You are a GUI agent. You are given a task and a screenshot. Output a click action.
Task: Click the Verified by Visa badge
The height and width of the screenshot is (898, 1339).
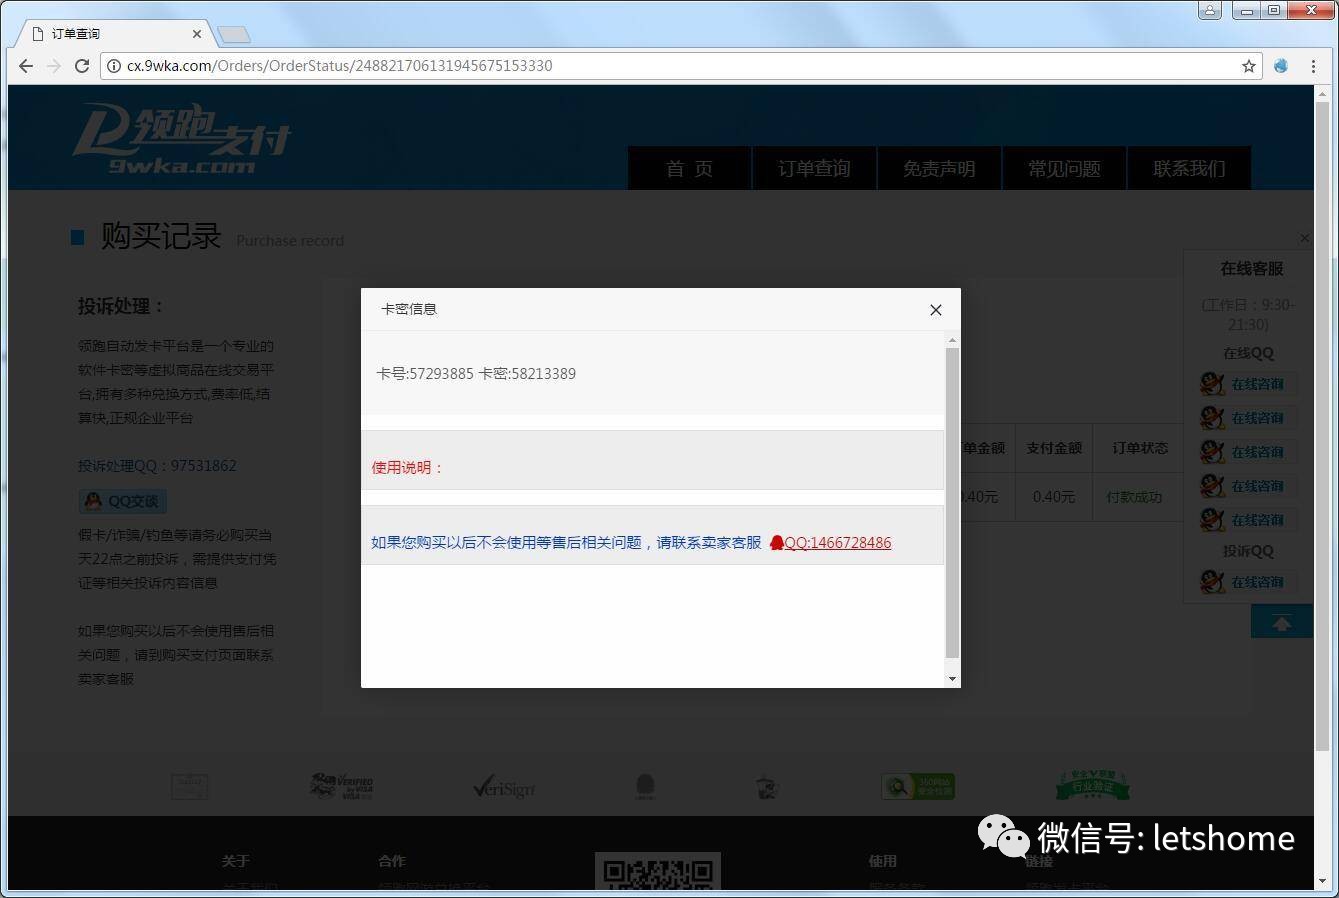click(x=341, y=786)
